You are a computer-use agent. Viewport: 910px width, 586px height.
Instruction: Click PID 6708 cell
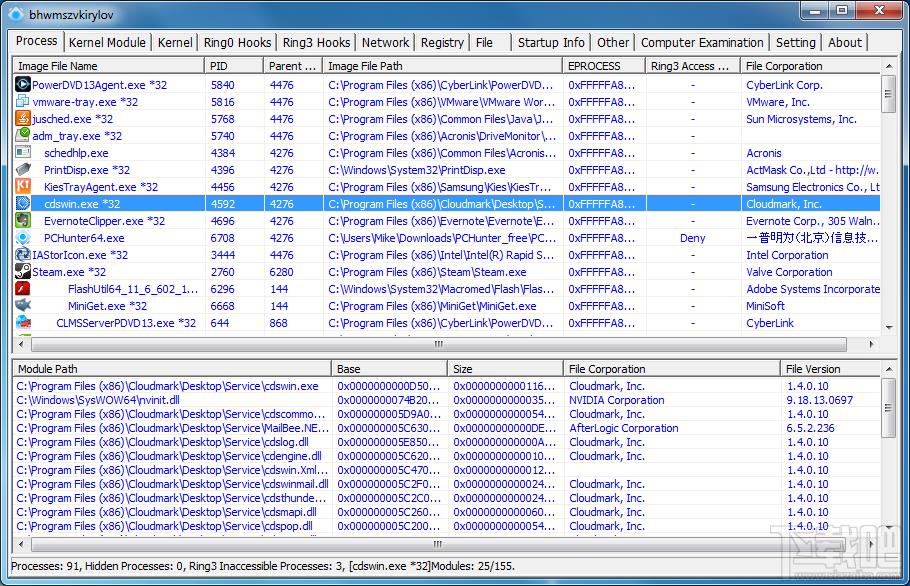(222, 238)
